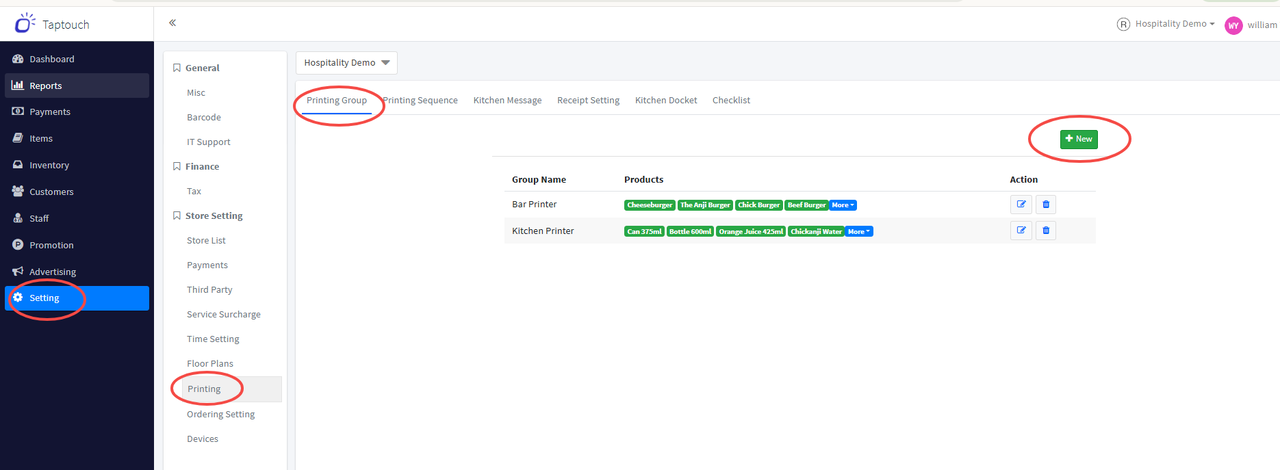Open Ordering Setting in settings list
1280x470 pixels.
click(220, 414)
